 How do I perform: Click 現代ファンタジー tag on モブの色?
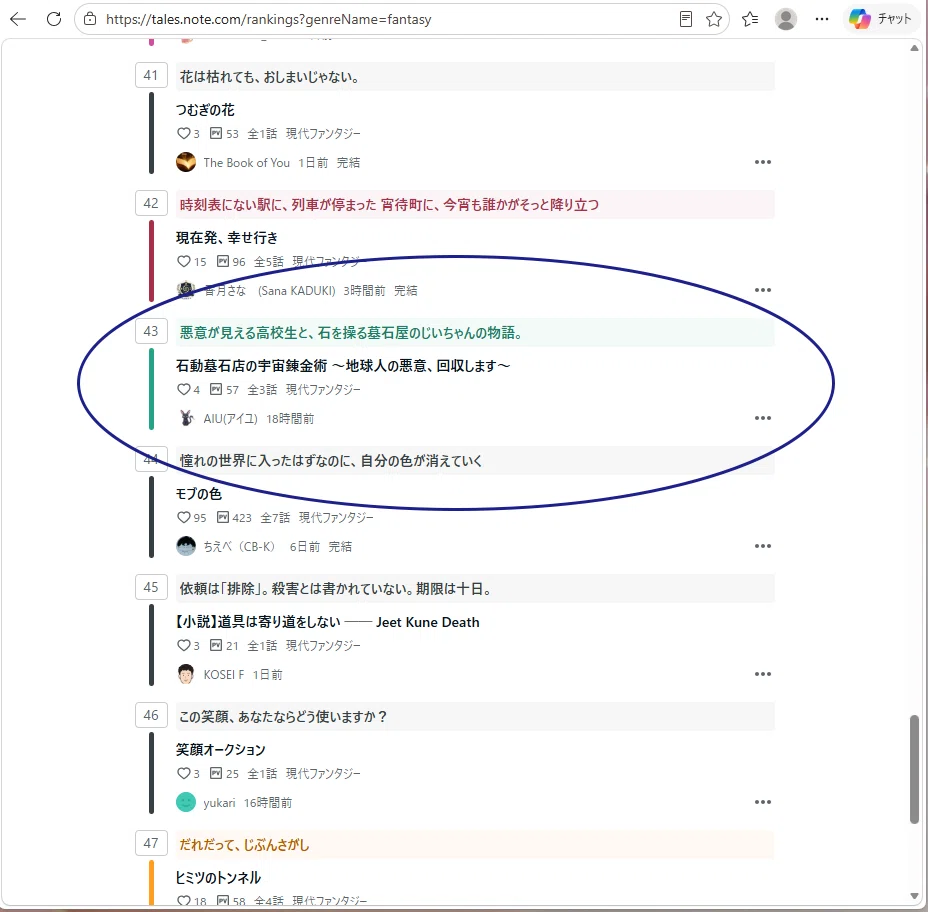point(336,518)
